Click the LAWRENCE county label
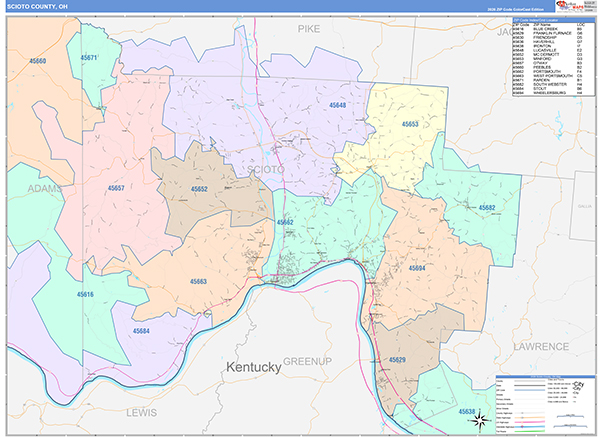Image resolution: width=600 pixels, height=437 pixels. pyautogui.click(x=541, y=347)
